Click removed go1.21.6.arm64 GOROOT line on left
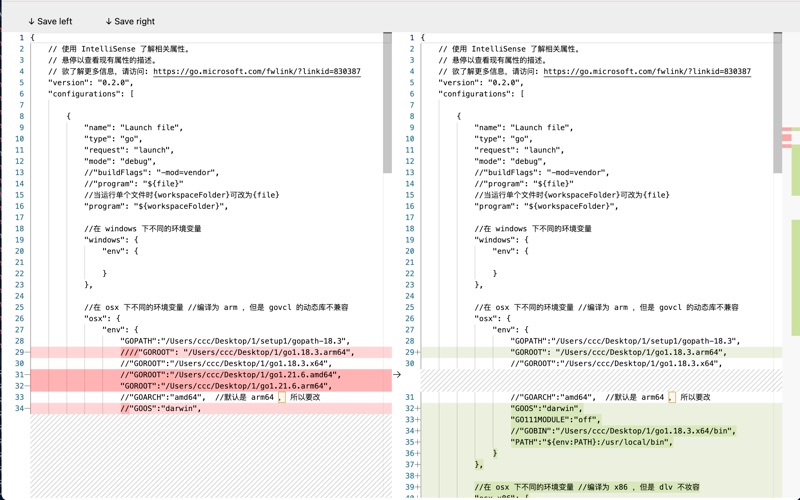The image size is (800, 500). point(240,386)
